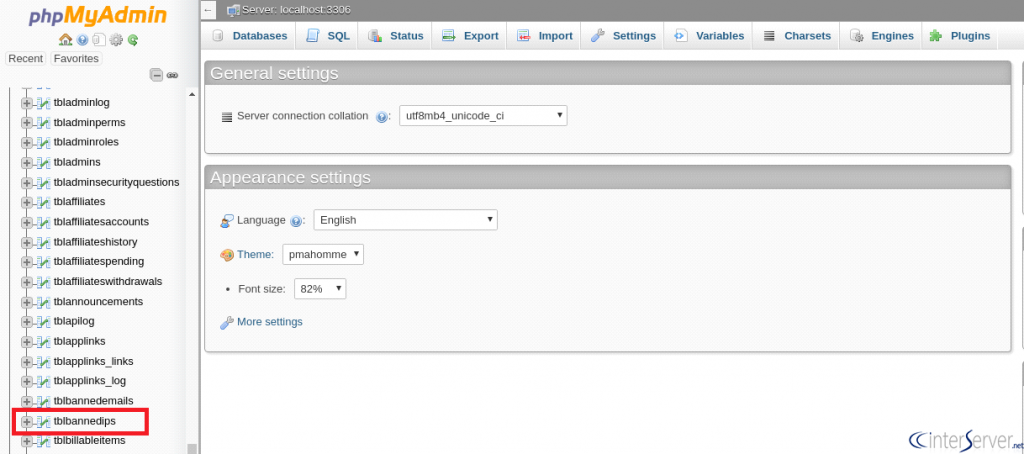Expand the tblaffiliates plus node

pyautogui.click(x=27, y=202)
